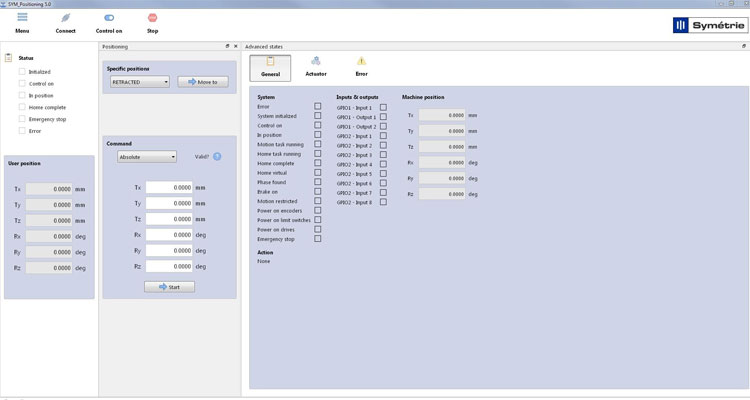Viewport: 750px width, 400px height.
Task: Click the Command Tx input field
Action: tap(168, 187)
